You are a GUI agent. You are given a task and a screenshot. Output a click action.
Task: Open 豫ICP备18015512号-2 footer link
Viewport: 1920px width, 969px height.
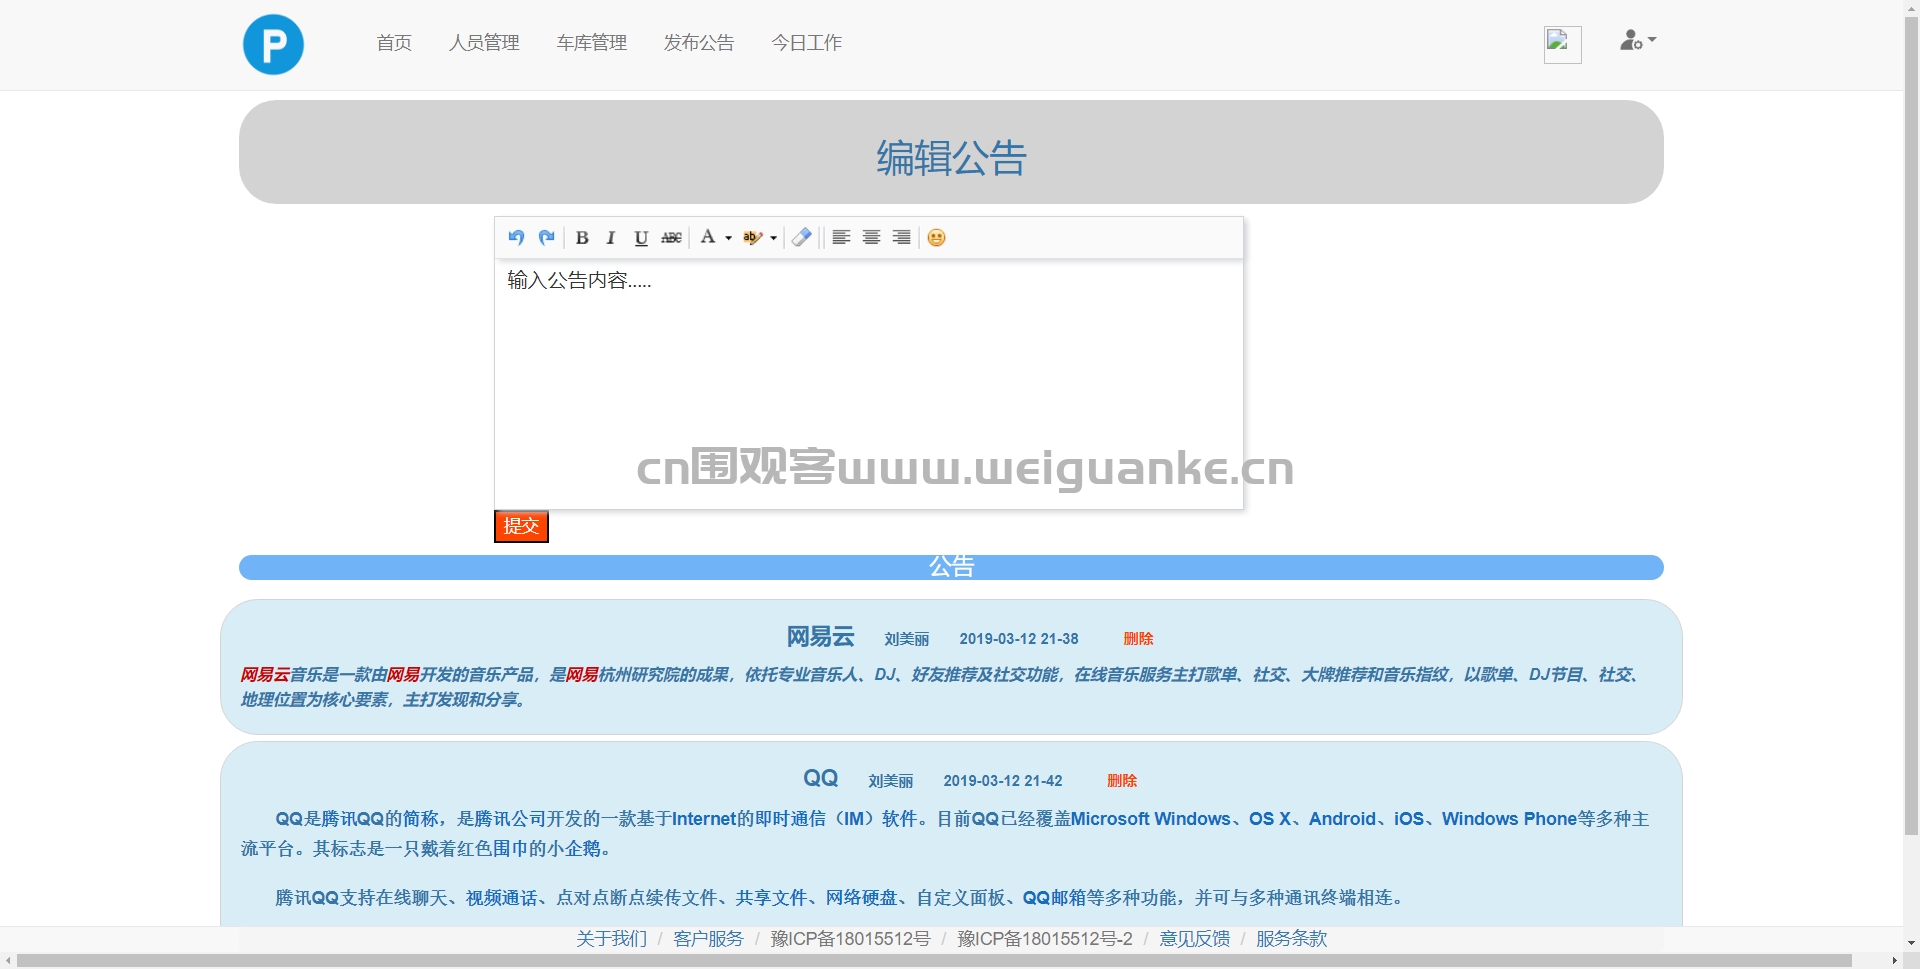pos(1045,939)
